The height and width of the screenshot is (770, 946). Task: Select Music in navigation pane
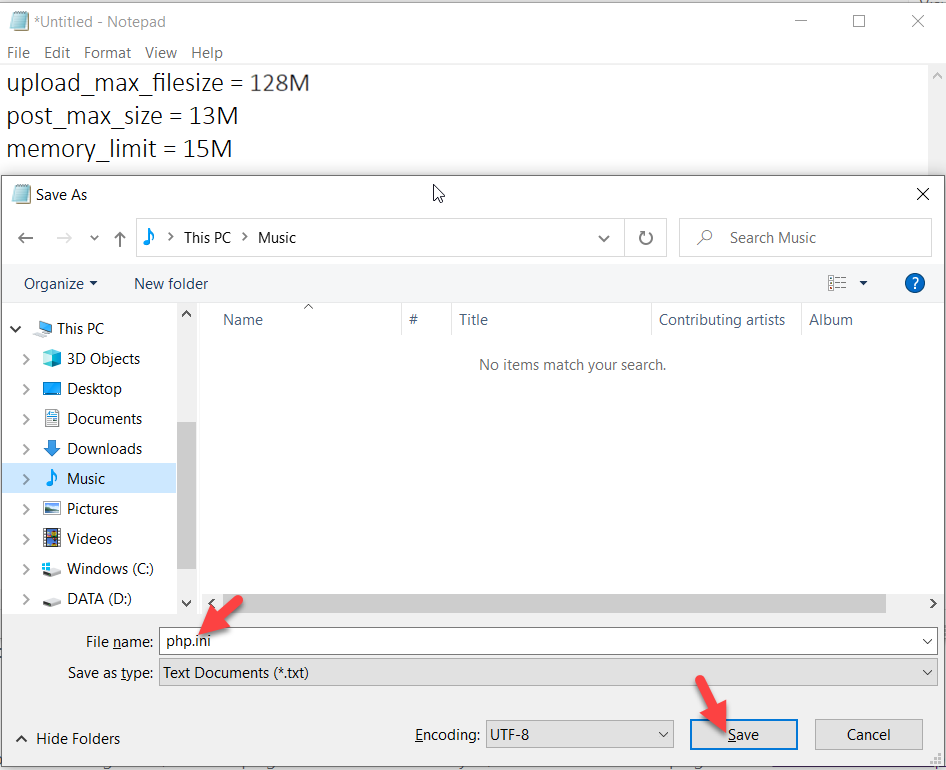86,479
